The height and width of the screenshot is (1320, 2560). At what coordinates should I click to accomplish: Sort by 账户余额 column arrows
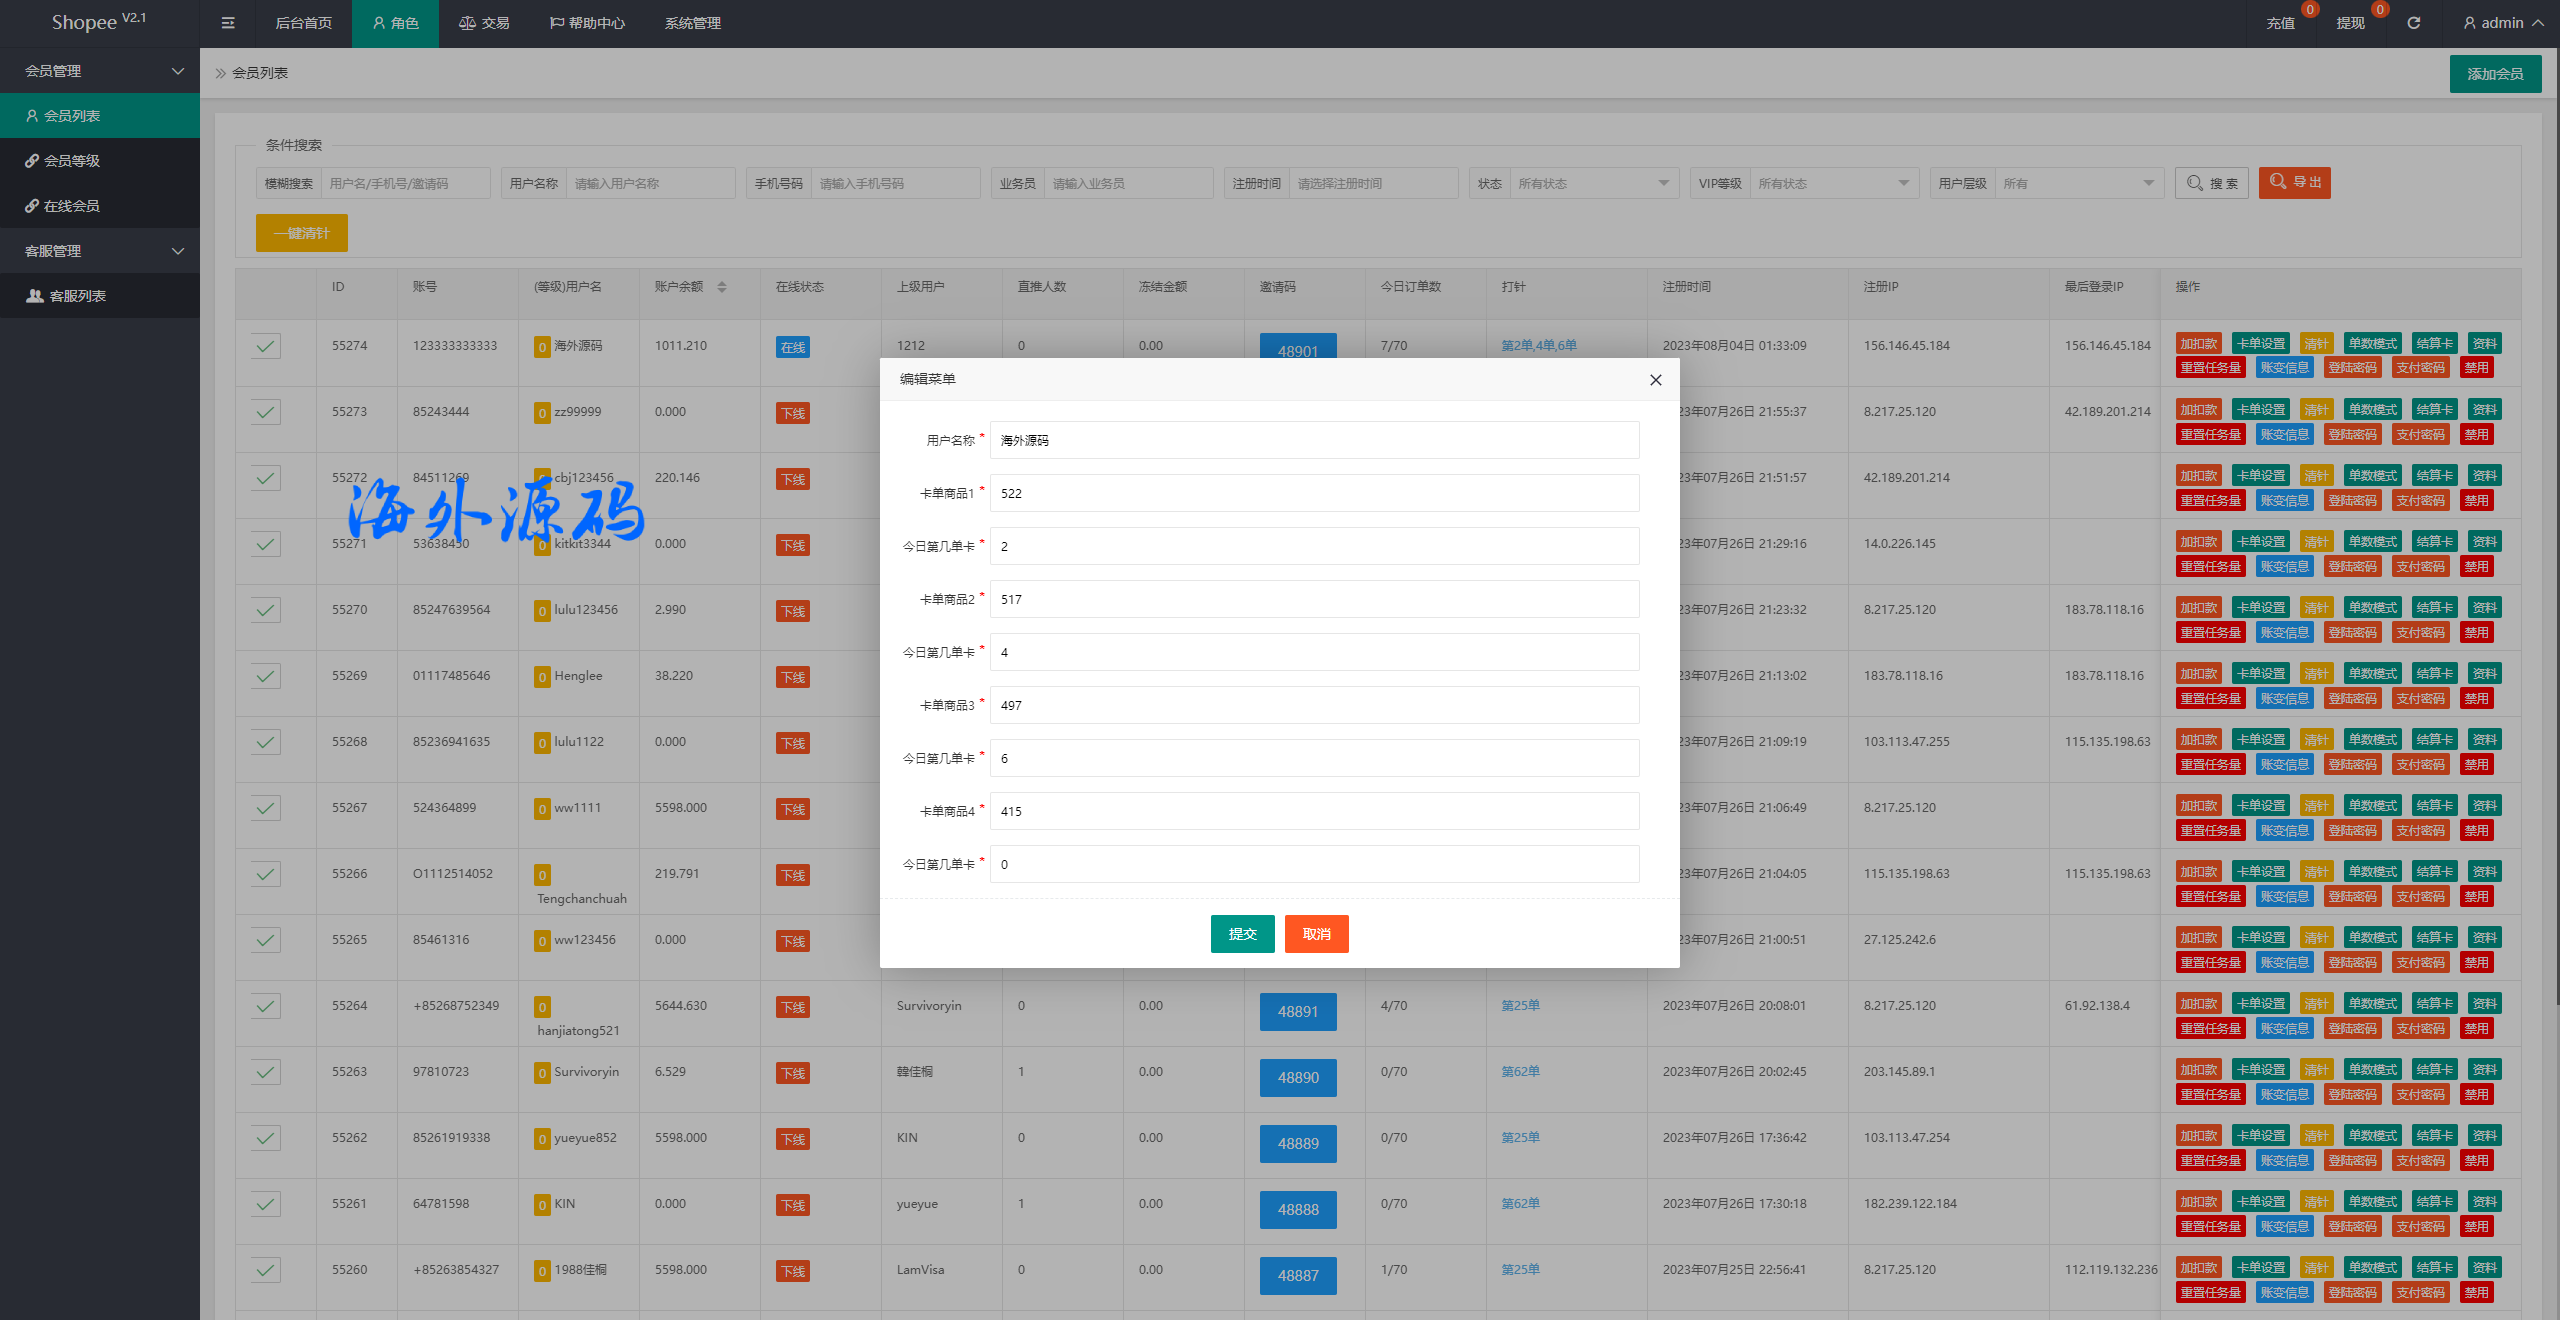tap(722, 287)
